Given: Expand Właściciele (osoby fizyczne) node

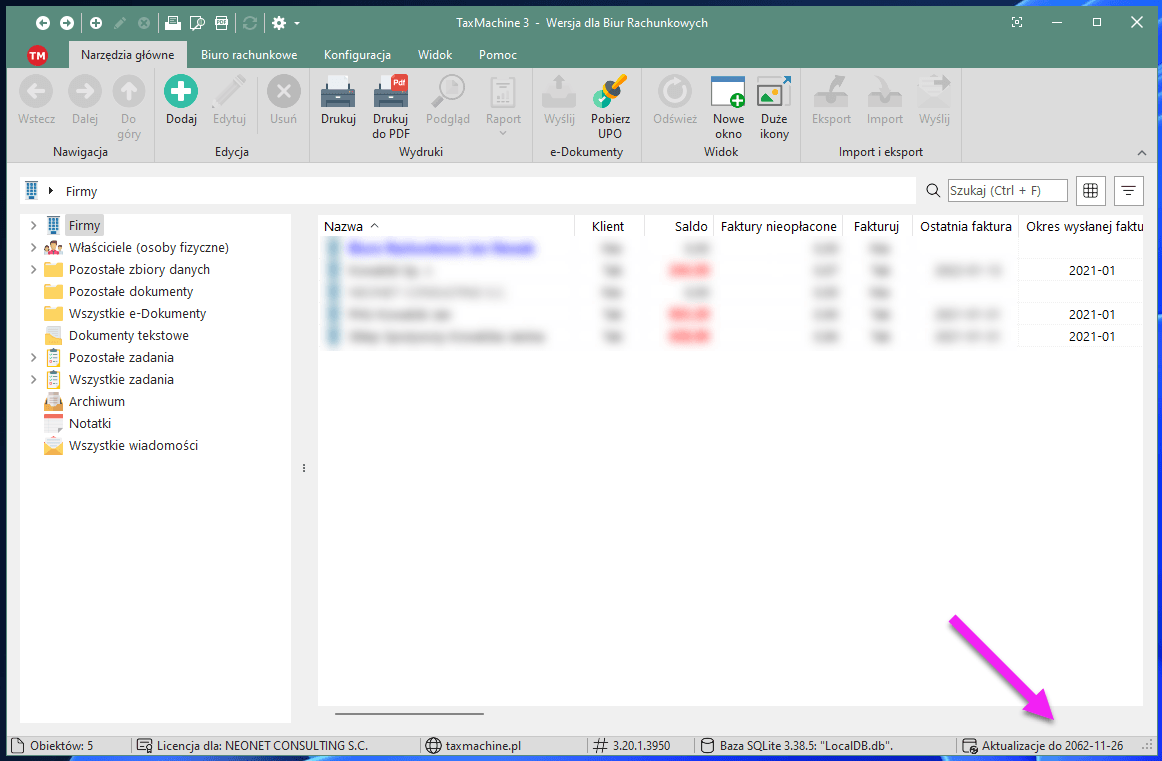Looking at the screenshot, I should click(x=33, y=248).
